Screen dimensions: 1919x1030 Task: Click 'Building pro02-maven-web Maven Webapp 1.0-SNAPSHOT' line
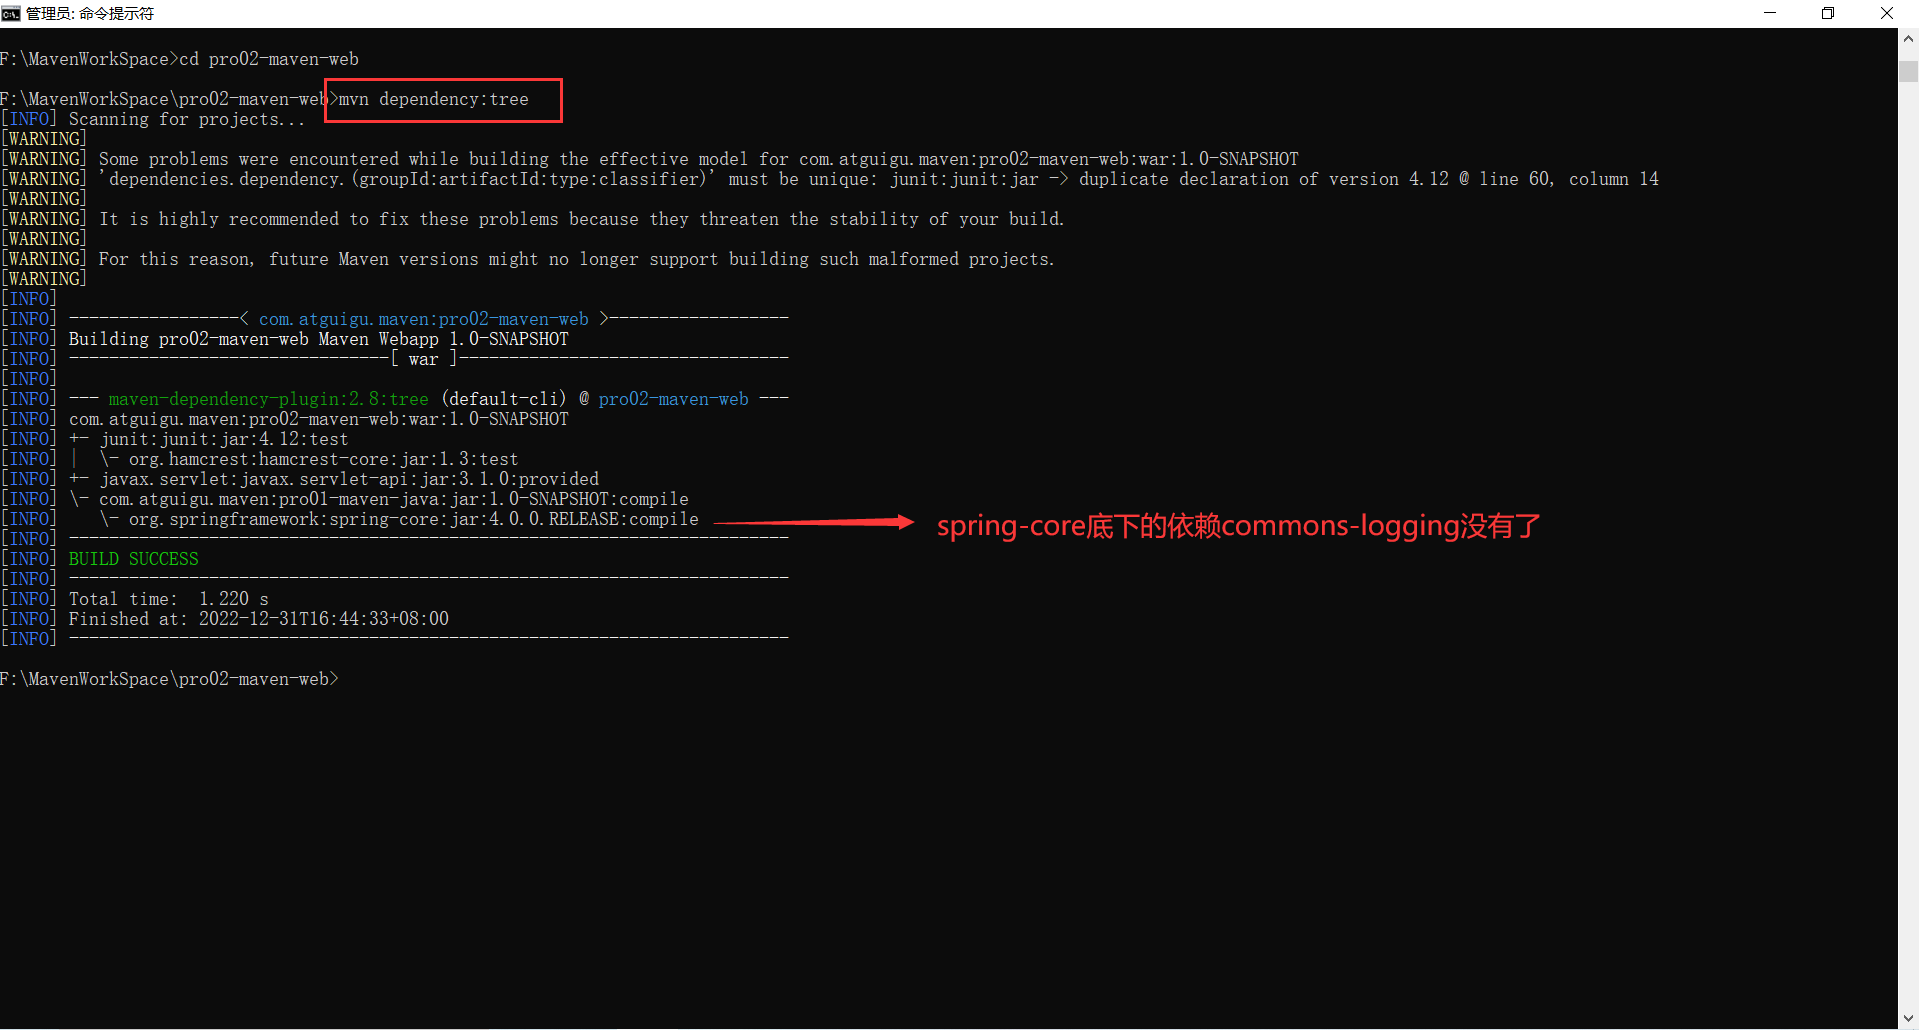click(x=318, y=339)
